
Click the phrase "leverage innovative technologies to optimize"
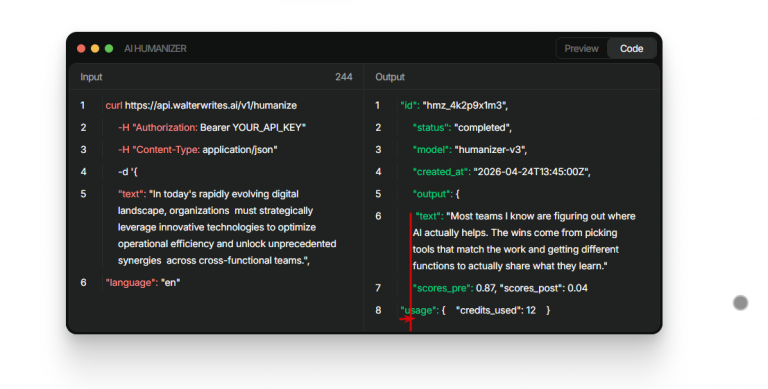(217, 227)
